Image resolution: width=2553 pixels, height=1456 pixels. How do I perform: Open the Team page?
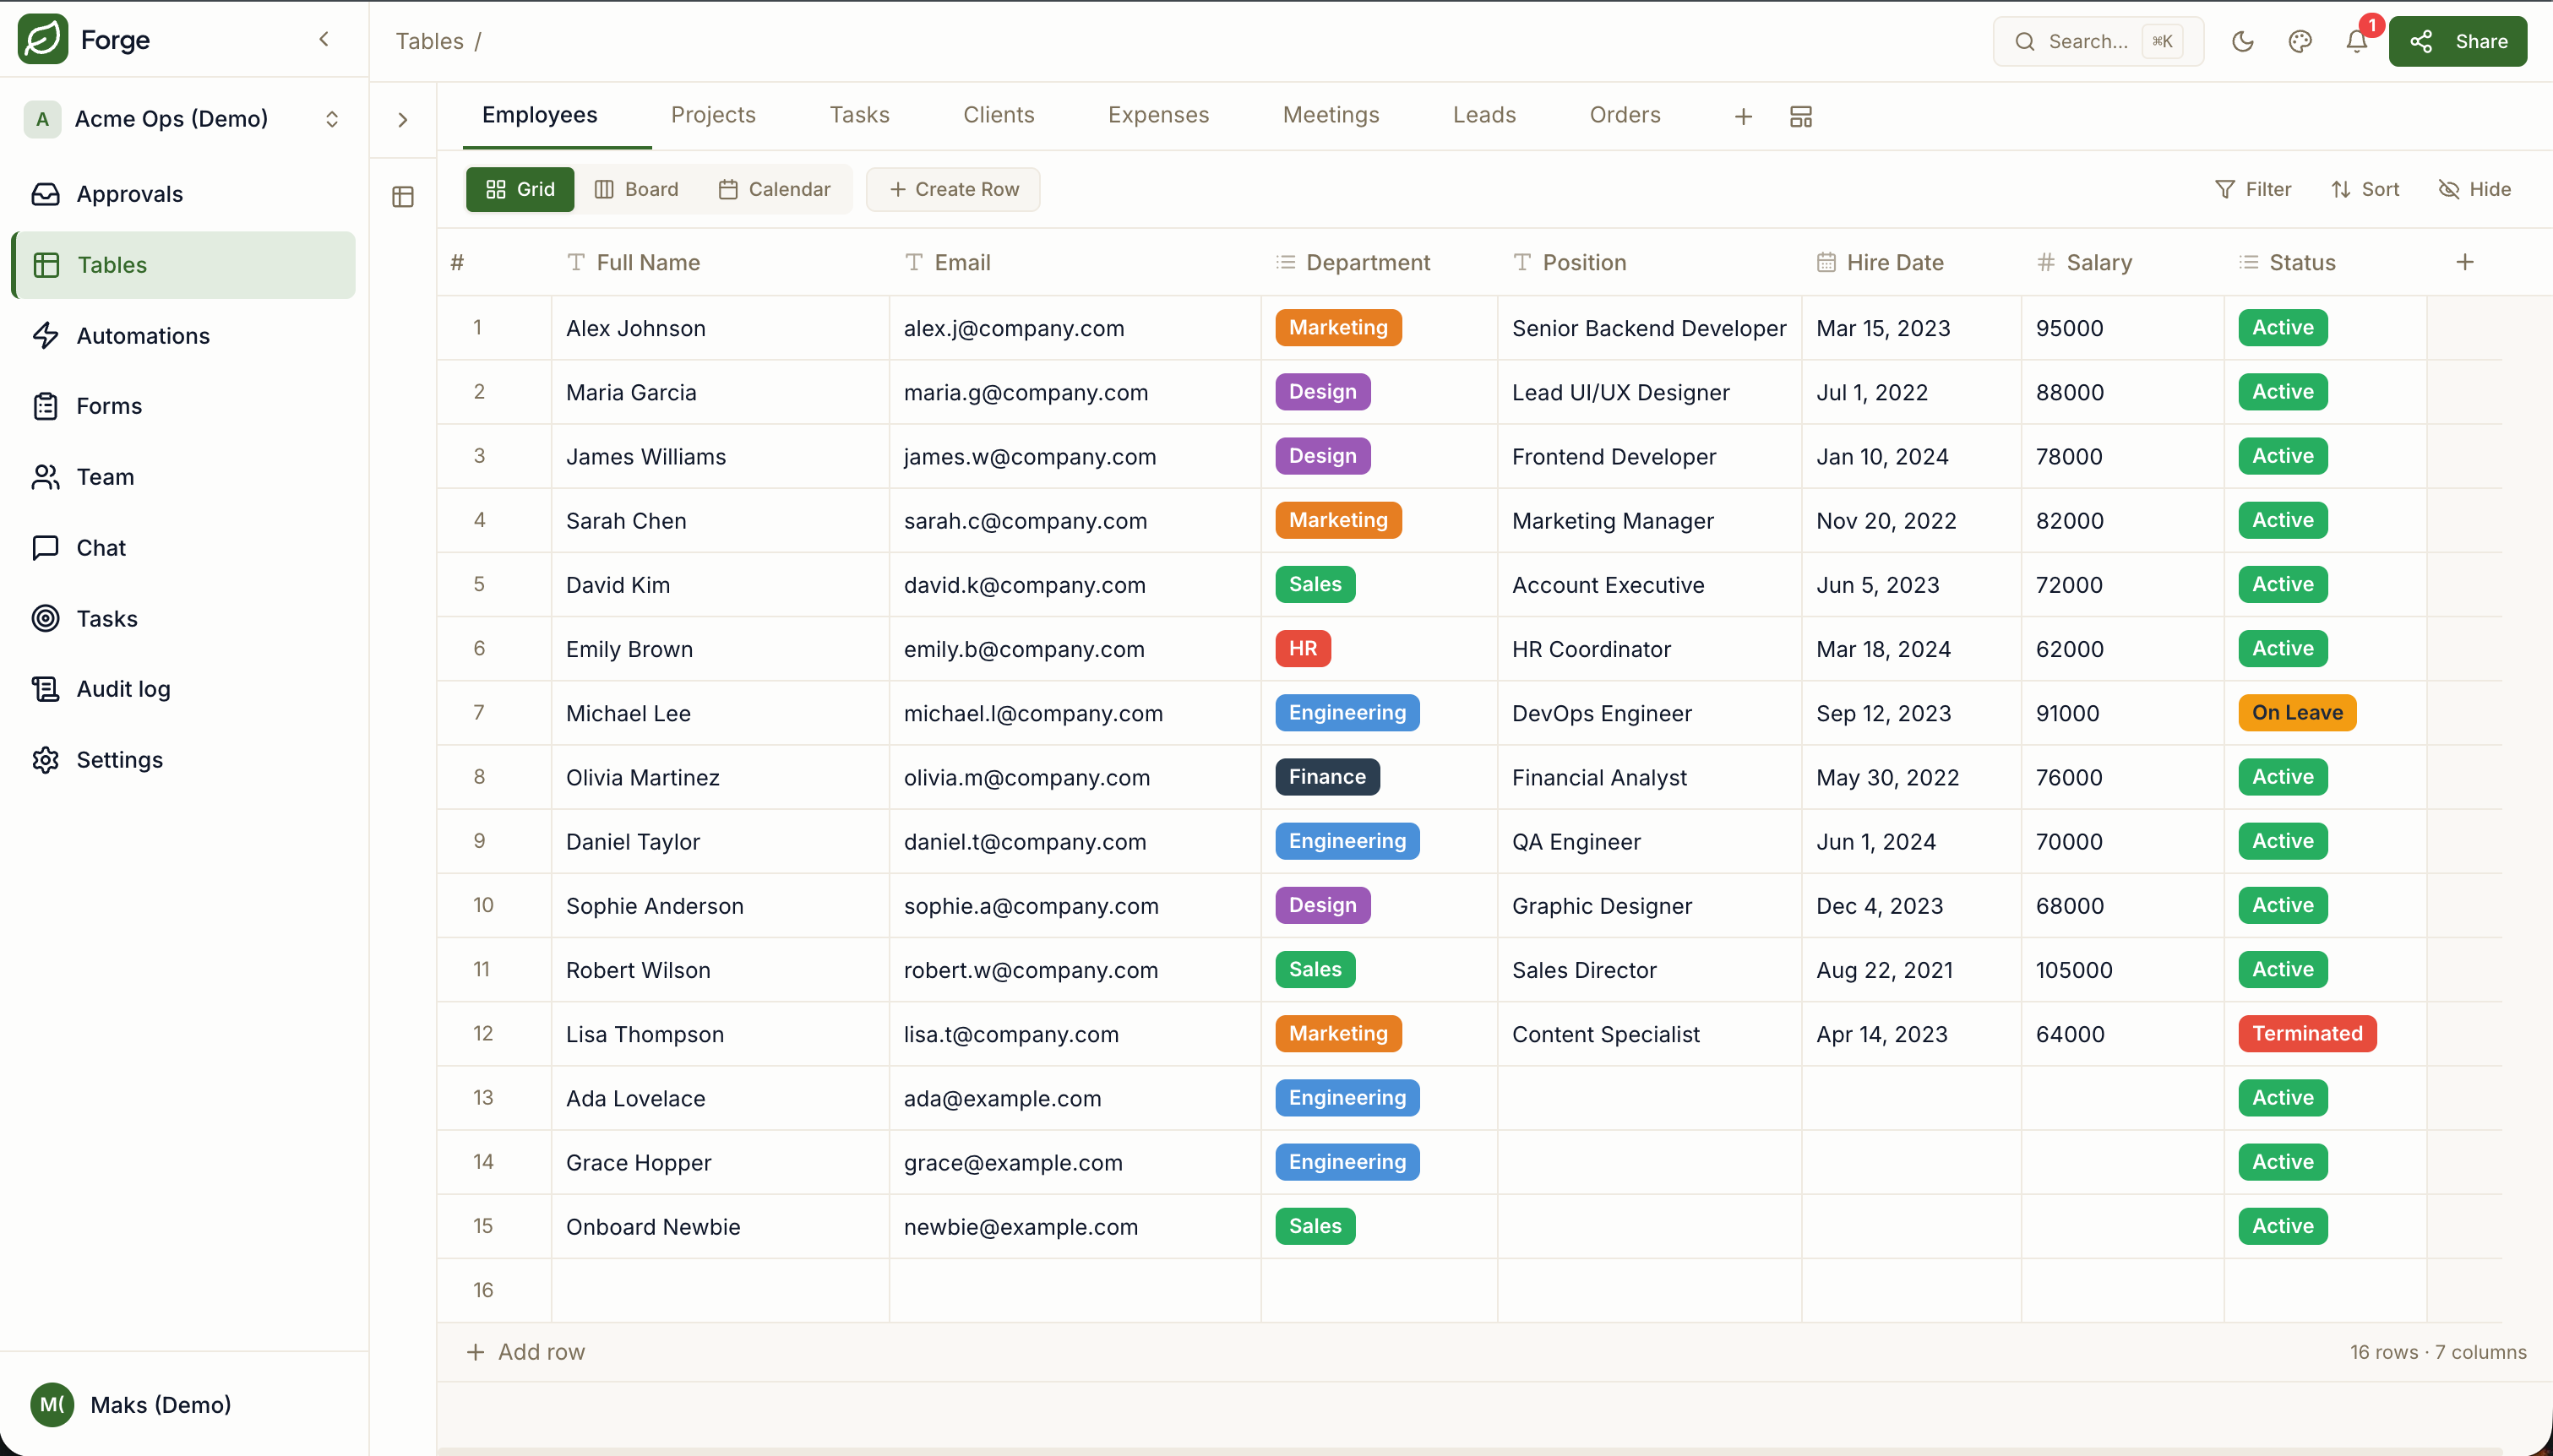coord(184,477)
